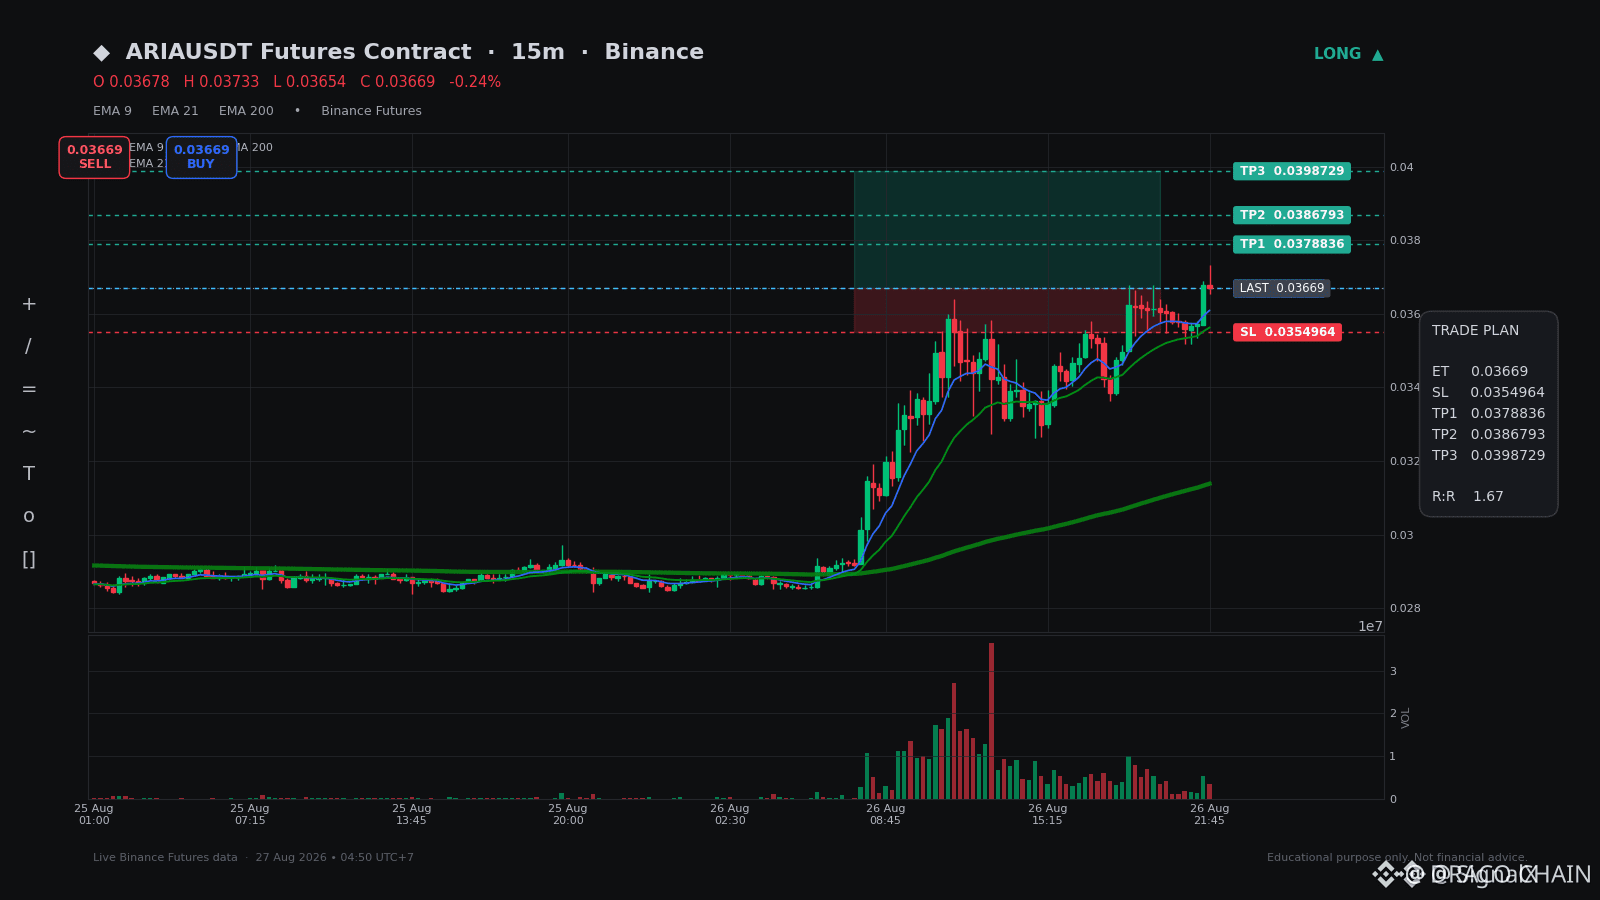Click the LAST 0.03669 price tag

(1281, 288)
